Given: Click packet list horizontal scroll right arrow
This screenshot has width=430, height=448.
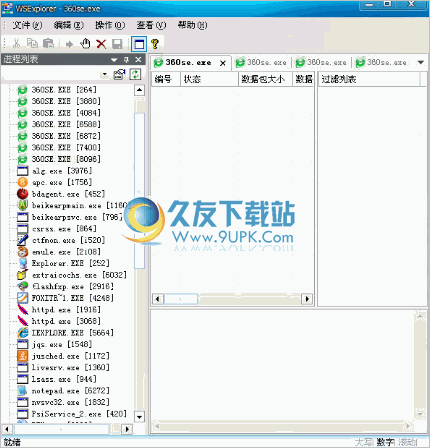Looking at the screenshot, I should point(307,299).
